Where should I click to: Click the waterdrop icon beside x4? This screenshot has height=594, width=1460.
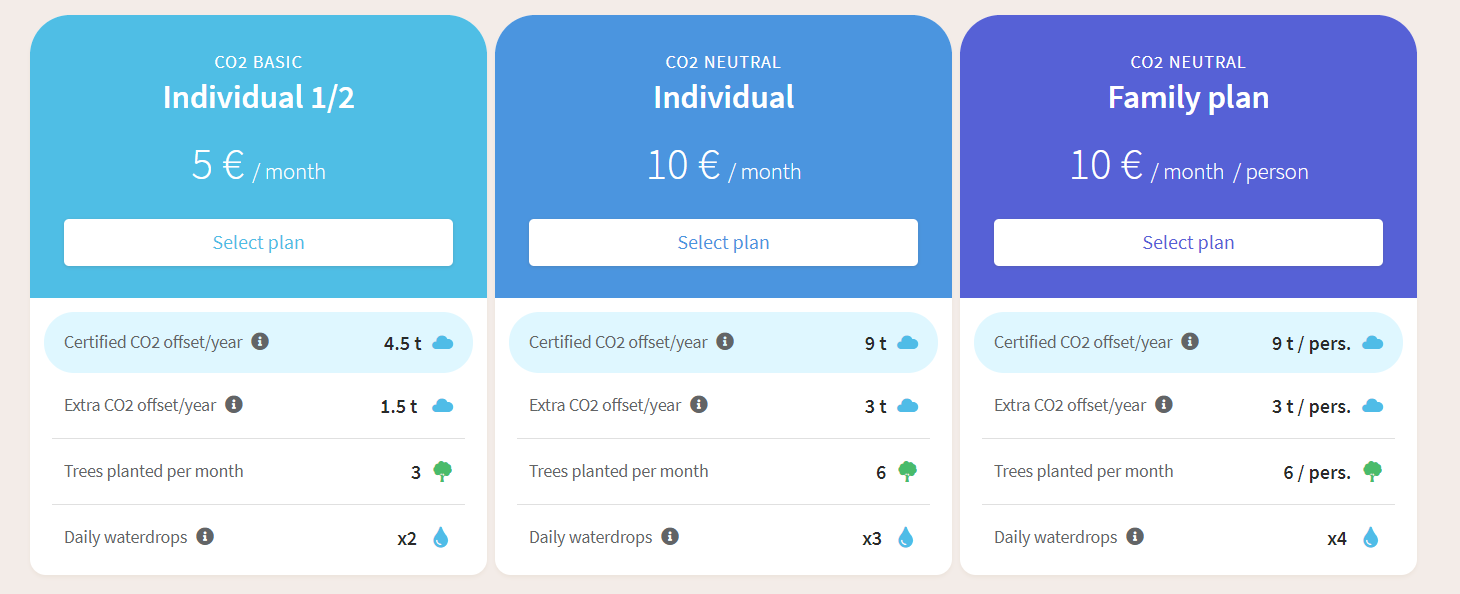click(1370, 538)
